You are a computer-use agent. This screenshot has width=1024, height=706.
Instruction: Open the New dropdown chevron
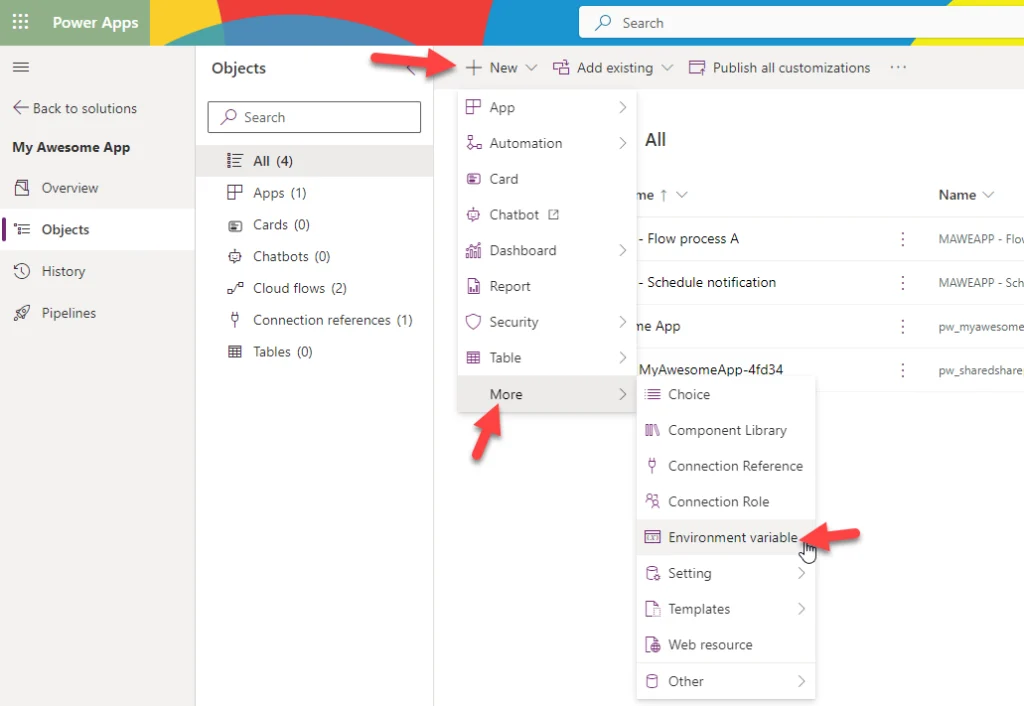pos(531,68)
